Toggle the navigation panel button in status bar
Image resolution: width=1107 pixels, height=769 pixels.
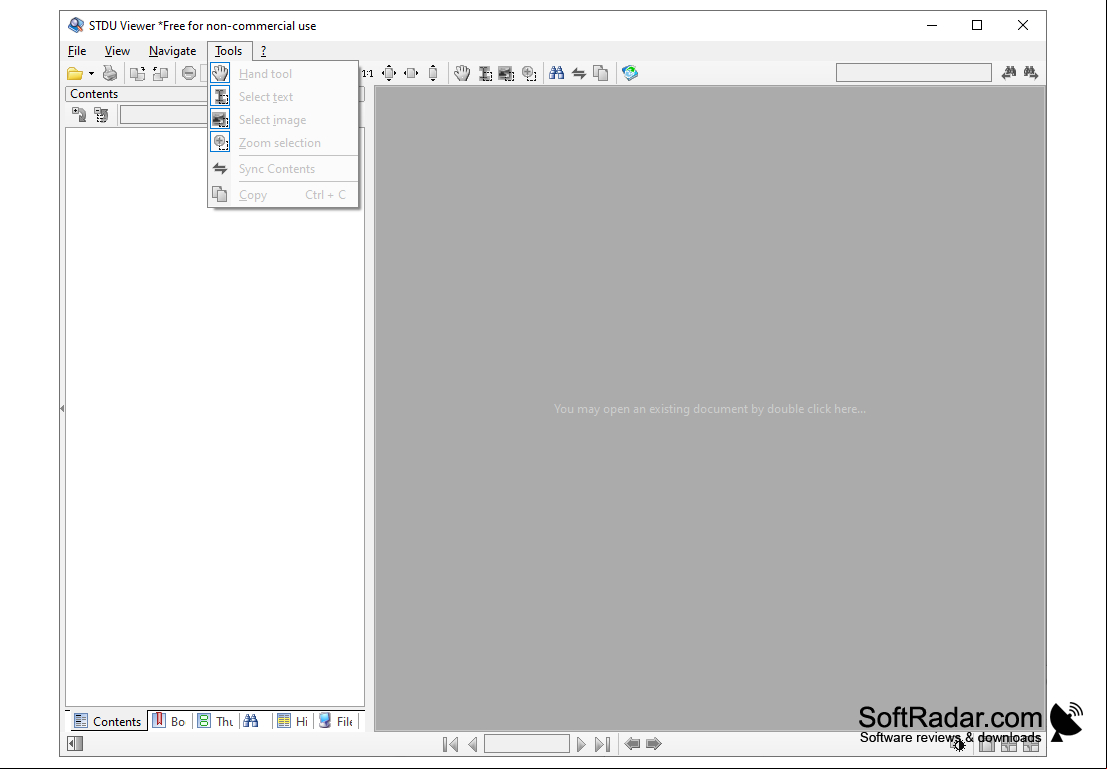coord(75,743)
